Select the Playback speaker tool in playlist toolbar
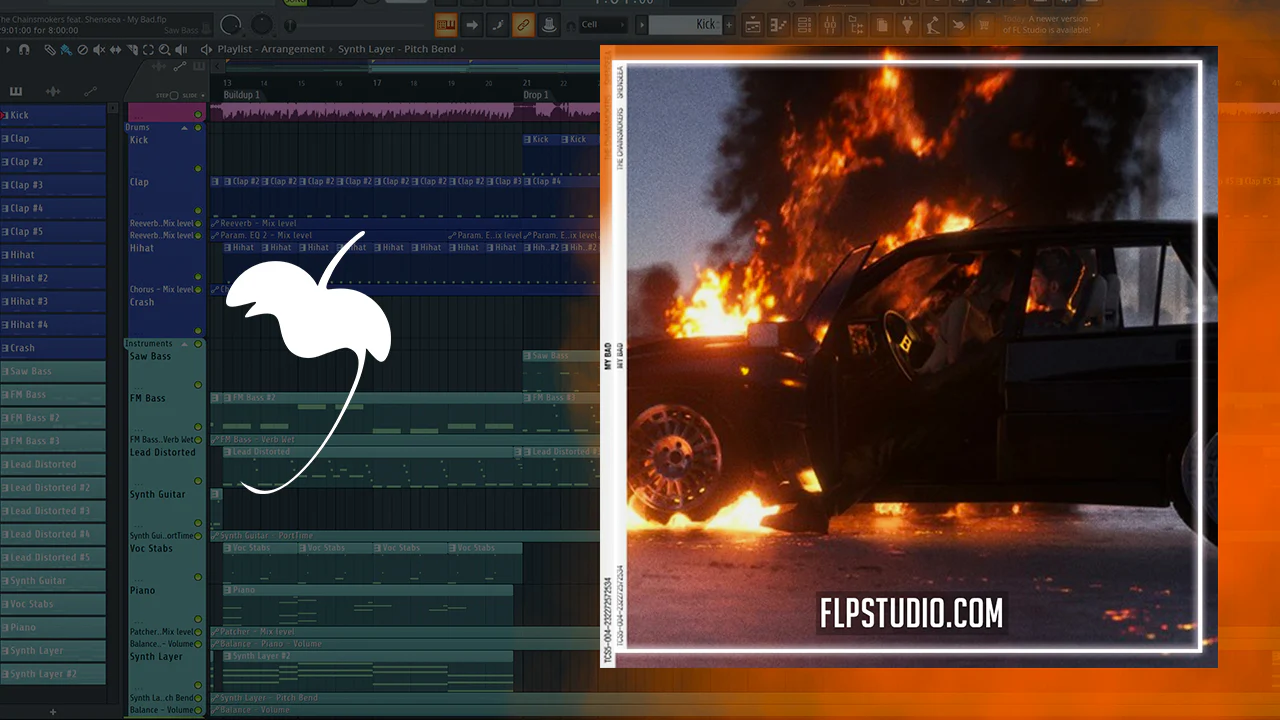 (181, 49)
